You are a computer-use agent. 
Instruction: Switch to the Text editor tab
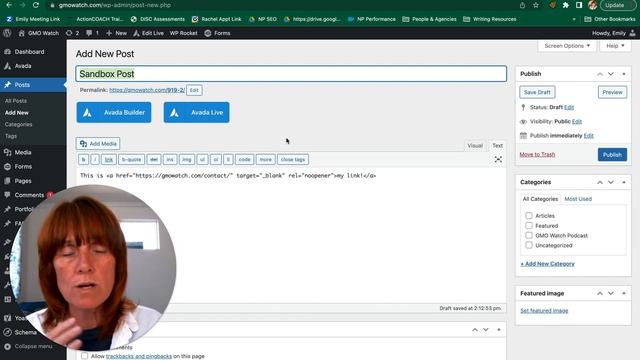tap(498, 146)
